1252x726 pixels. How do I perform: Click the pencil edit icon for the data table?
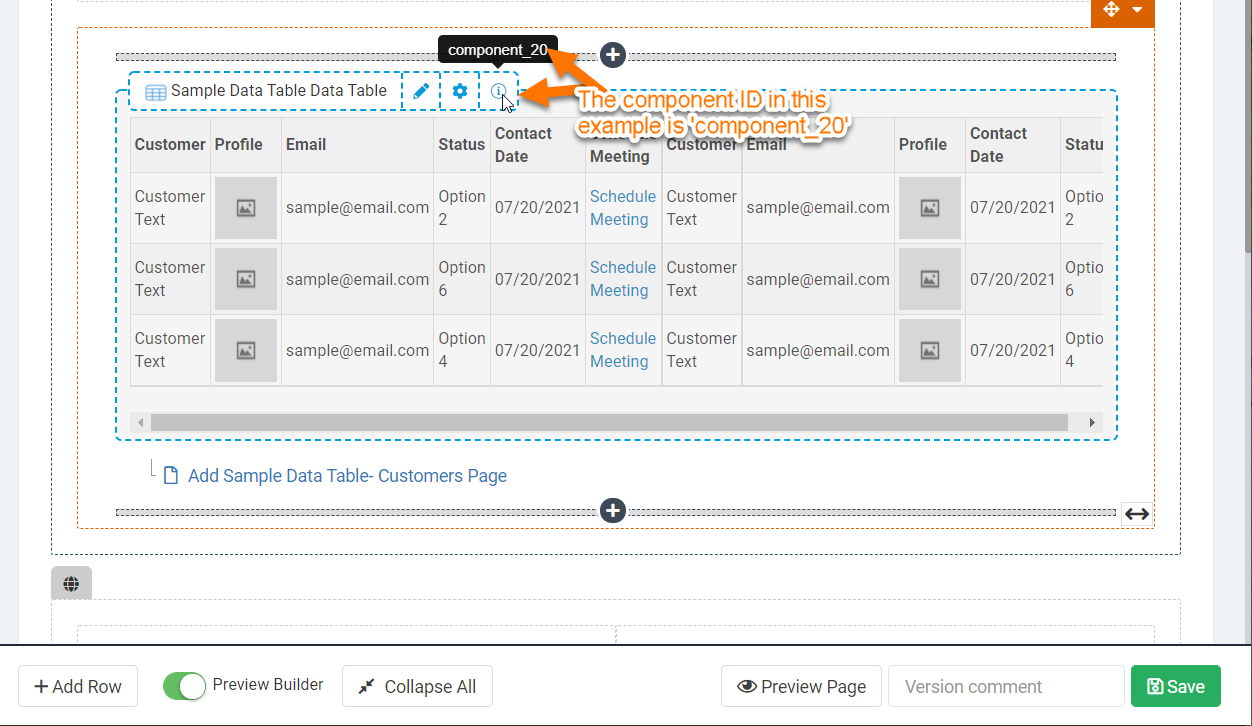pyautogui.click(x=421, y=91)
